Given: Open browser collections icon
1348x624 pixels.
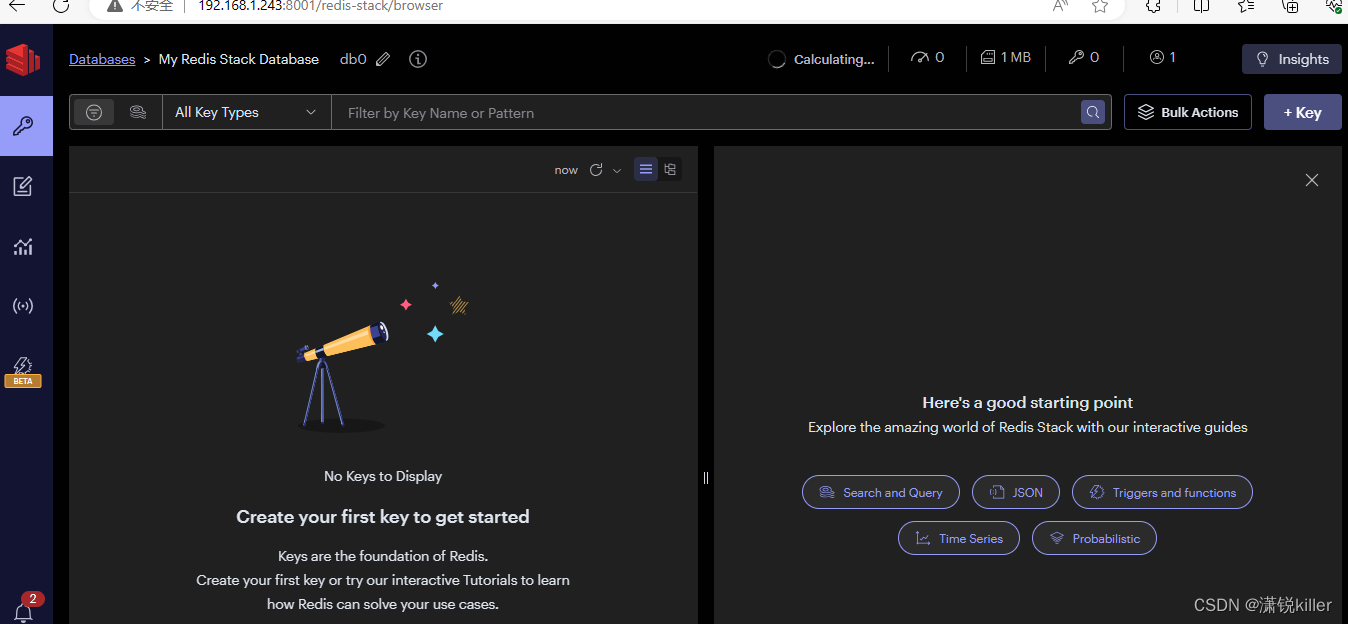Looking at the screenshot, I should point(1290,5).
